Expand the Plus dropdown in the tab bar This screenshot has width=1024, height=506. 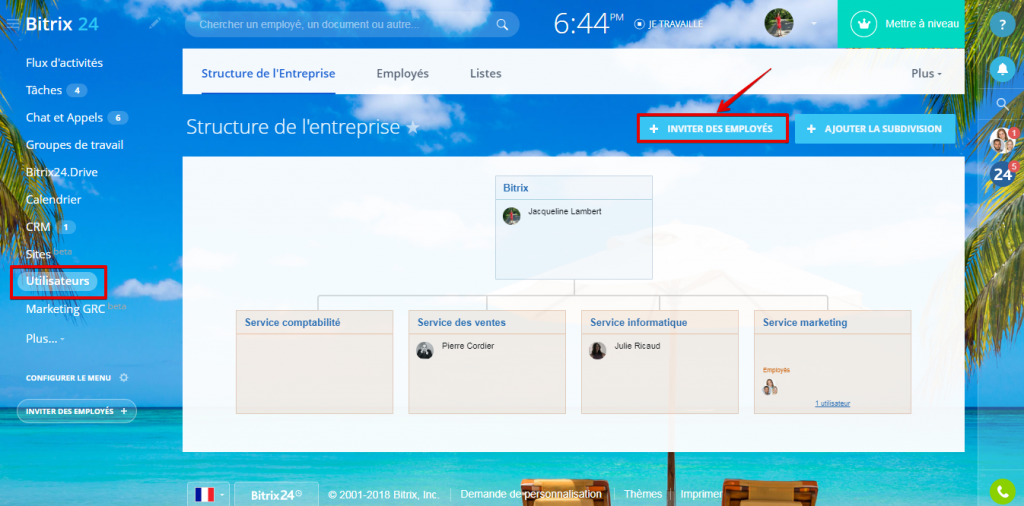pyautogui.click(x=927, y=74)
